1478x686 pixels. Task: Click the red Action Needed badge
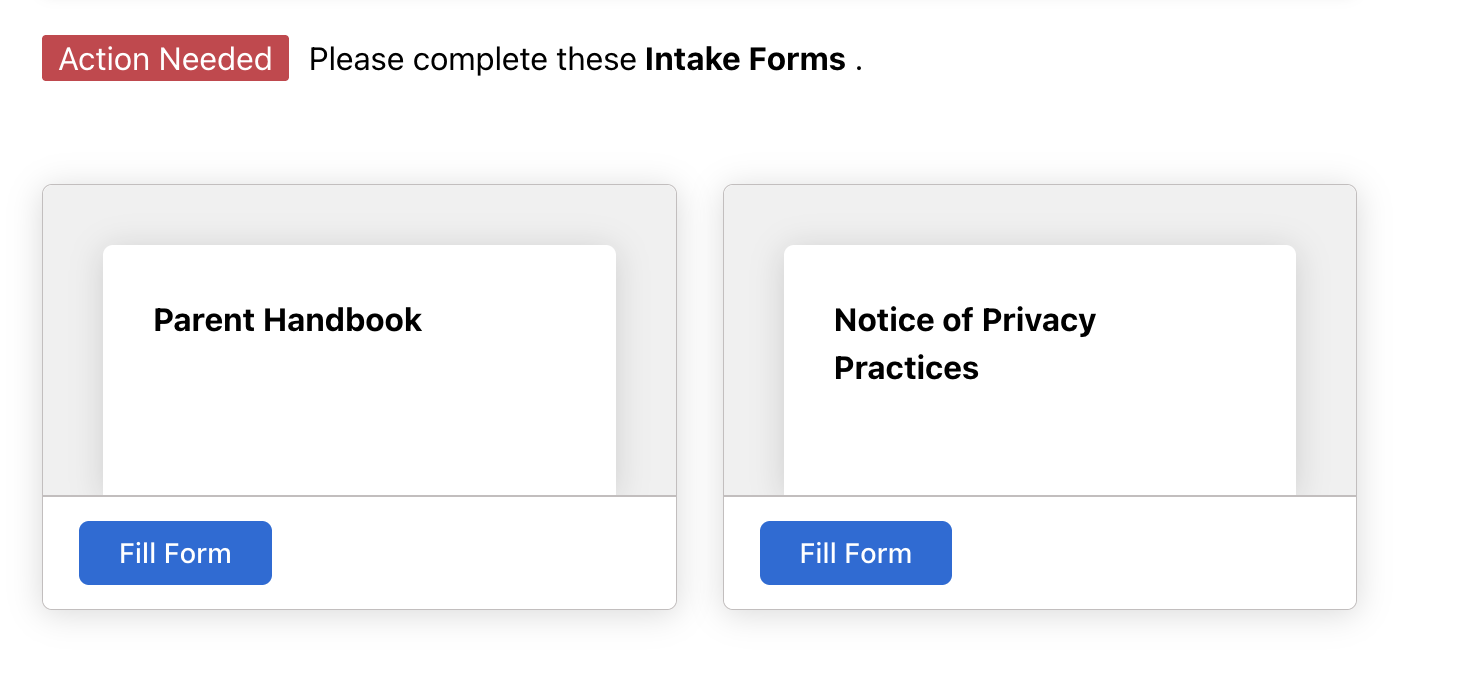click(165, 59)
